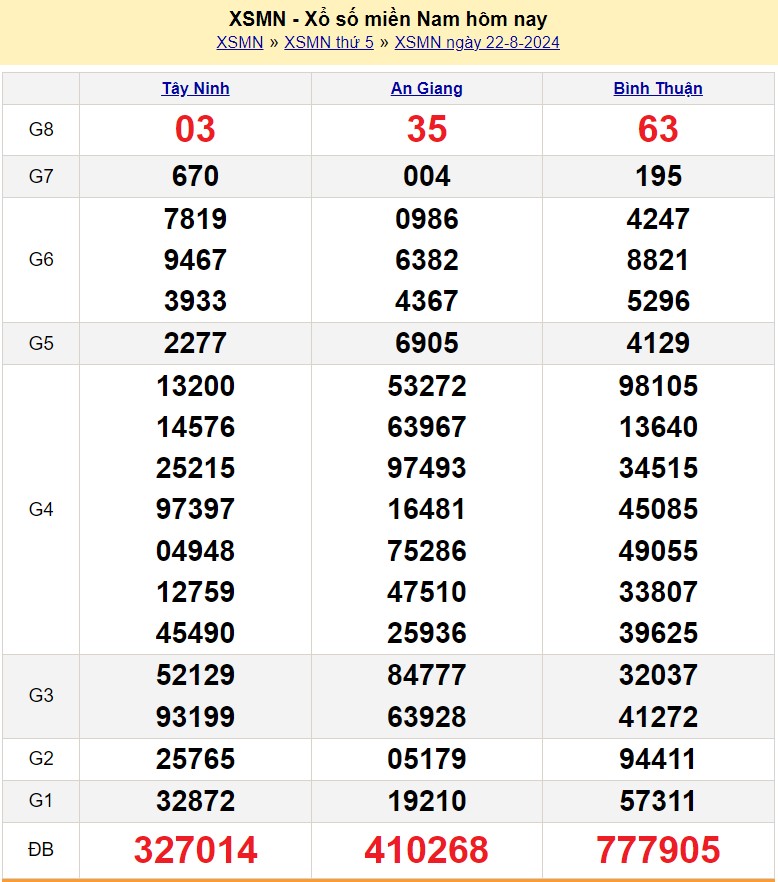
Task: Open the Bình Thuận column header link
Action: click(x=658, y=88)
